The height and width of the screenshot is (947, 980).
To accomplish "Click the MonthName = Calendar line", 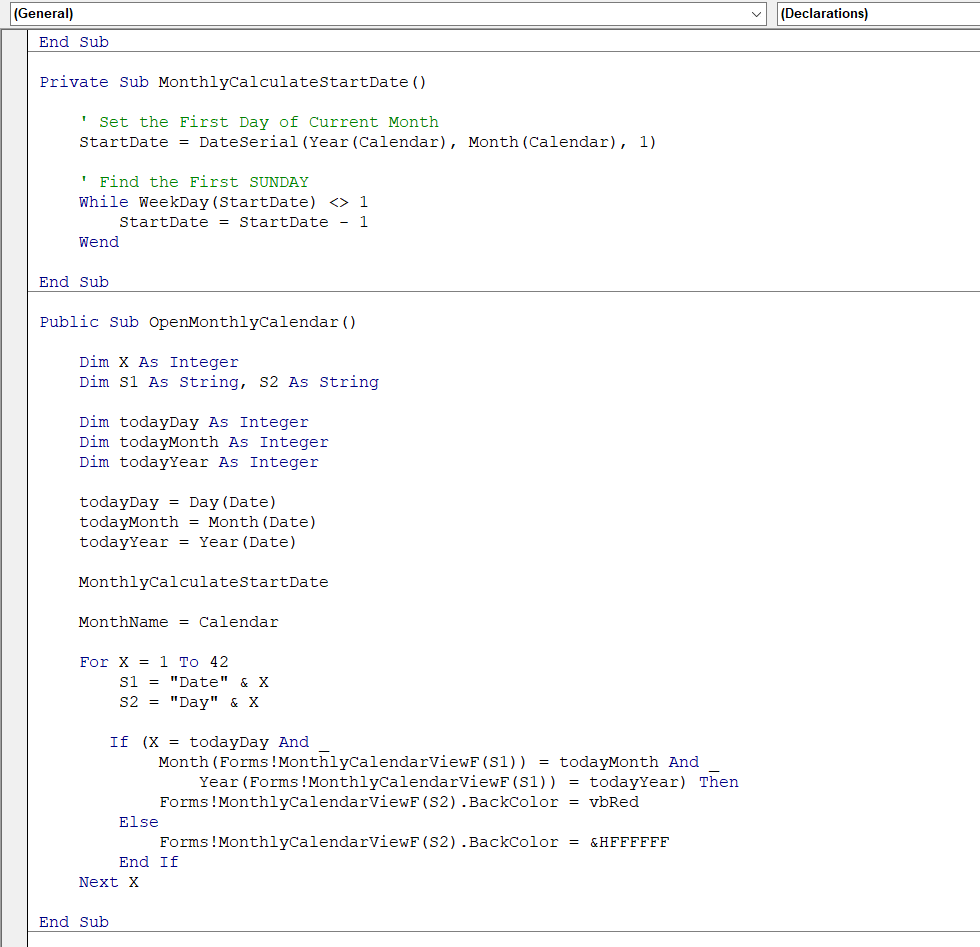I will tap(178, 622).
